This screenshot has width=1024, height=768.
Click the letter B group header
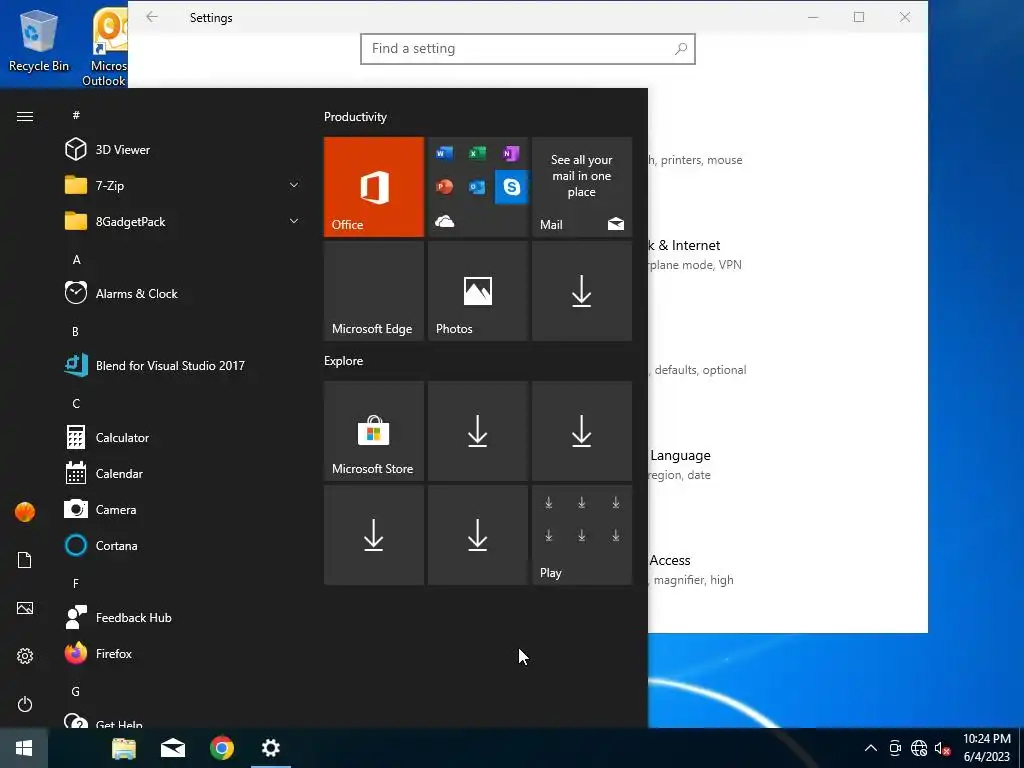75,331
